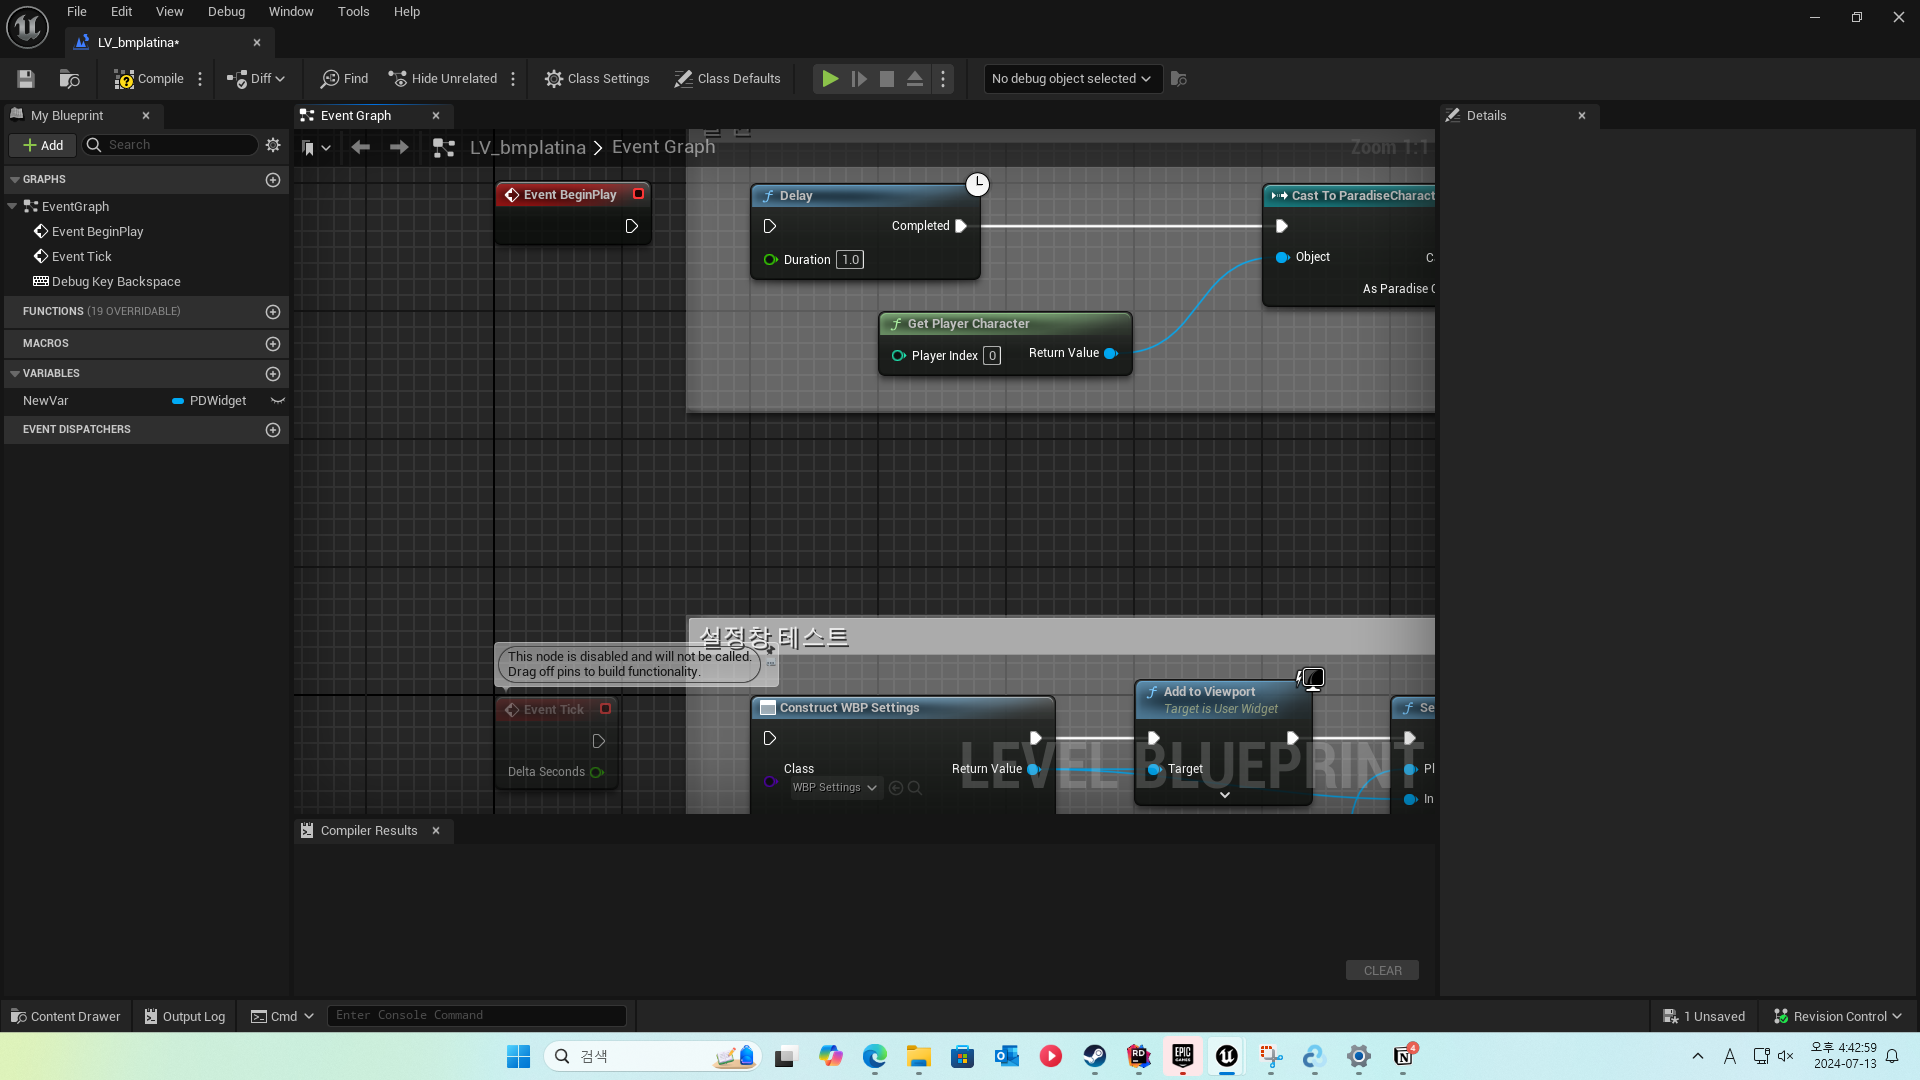
Task: Select Event Tick in the tree
Action: pyautogui.click(x=81, y=257)
